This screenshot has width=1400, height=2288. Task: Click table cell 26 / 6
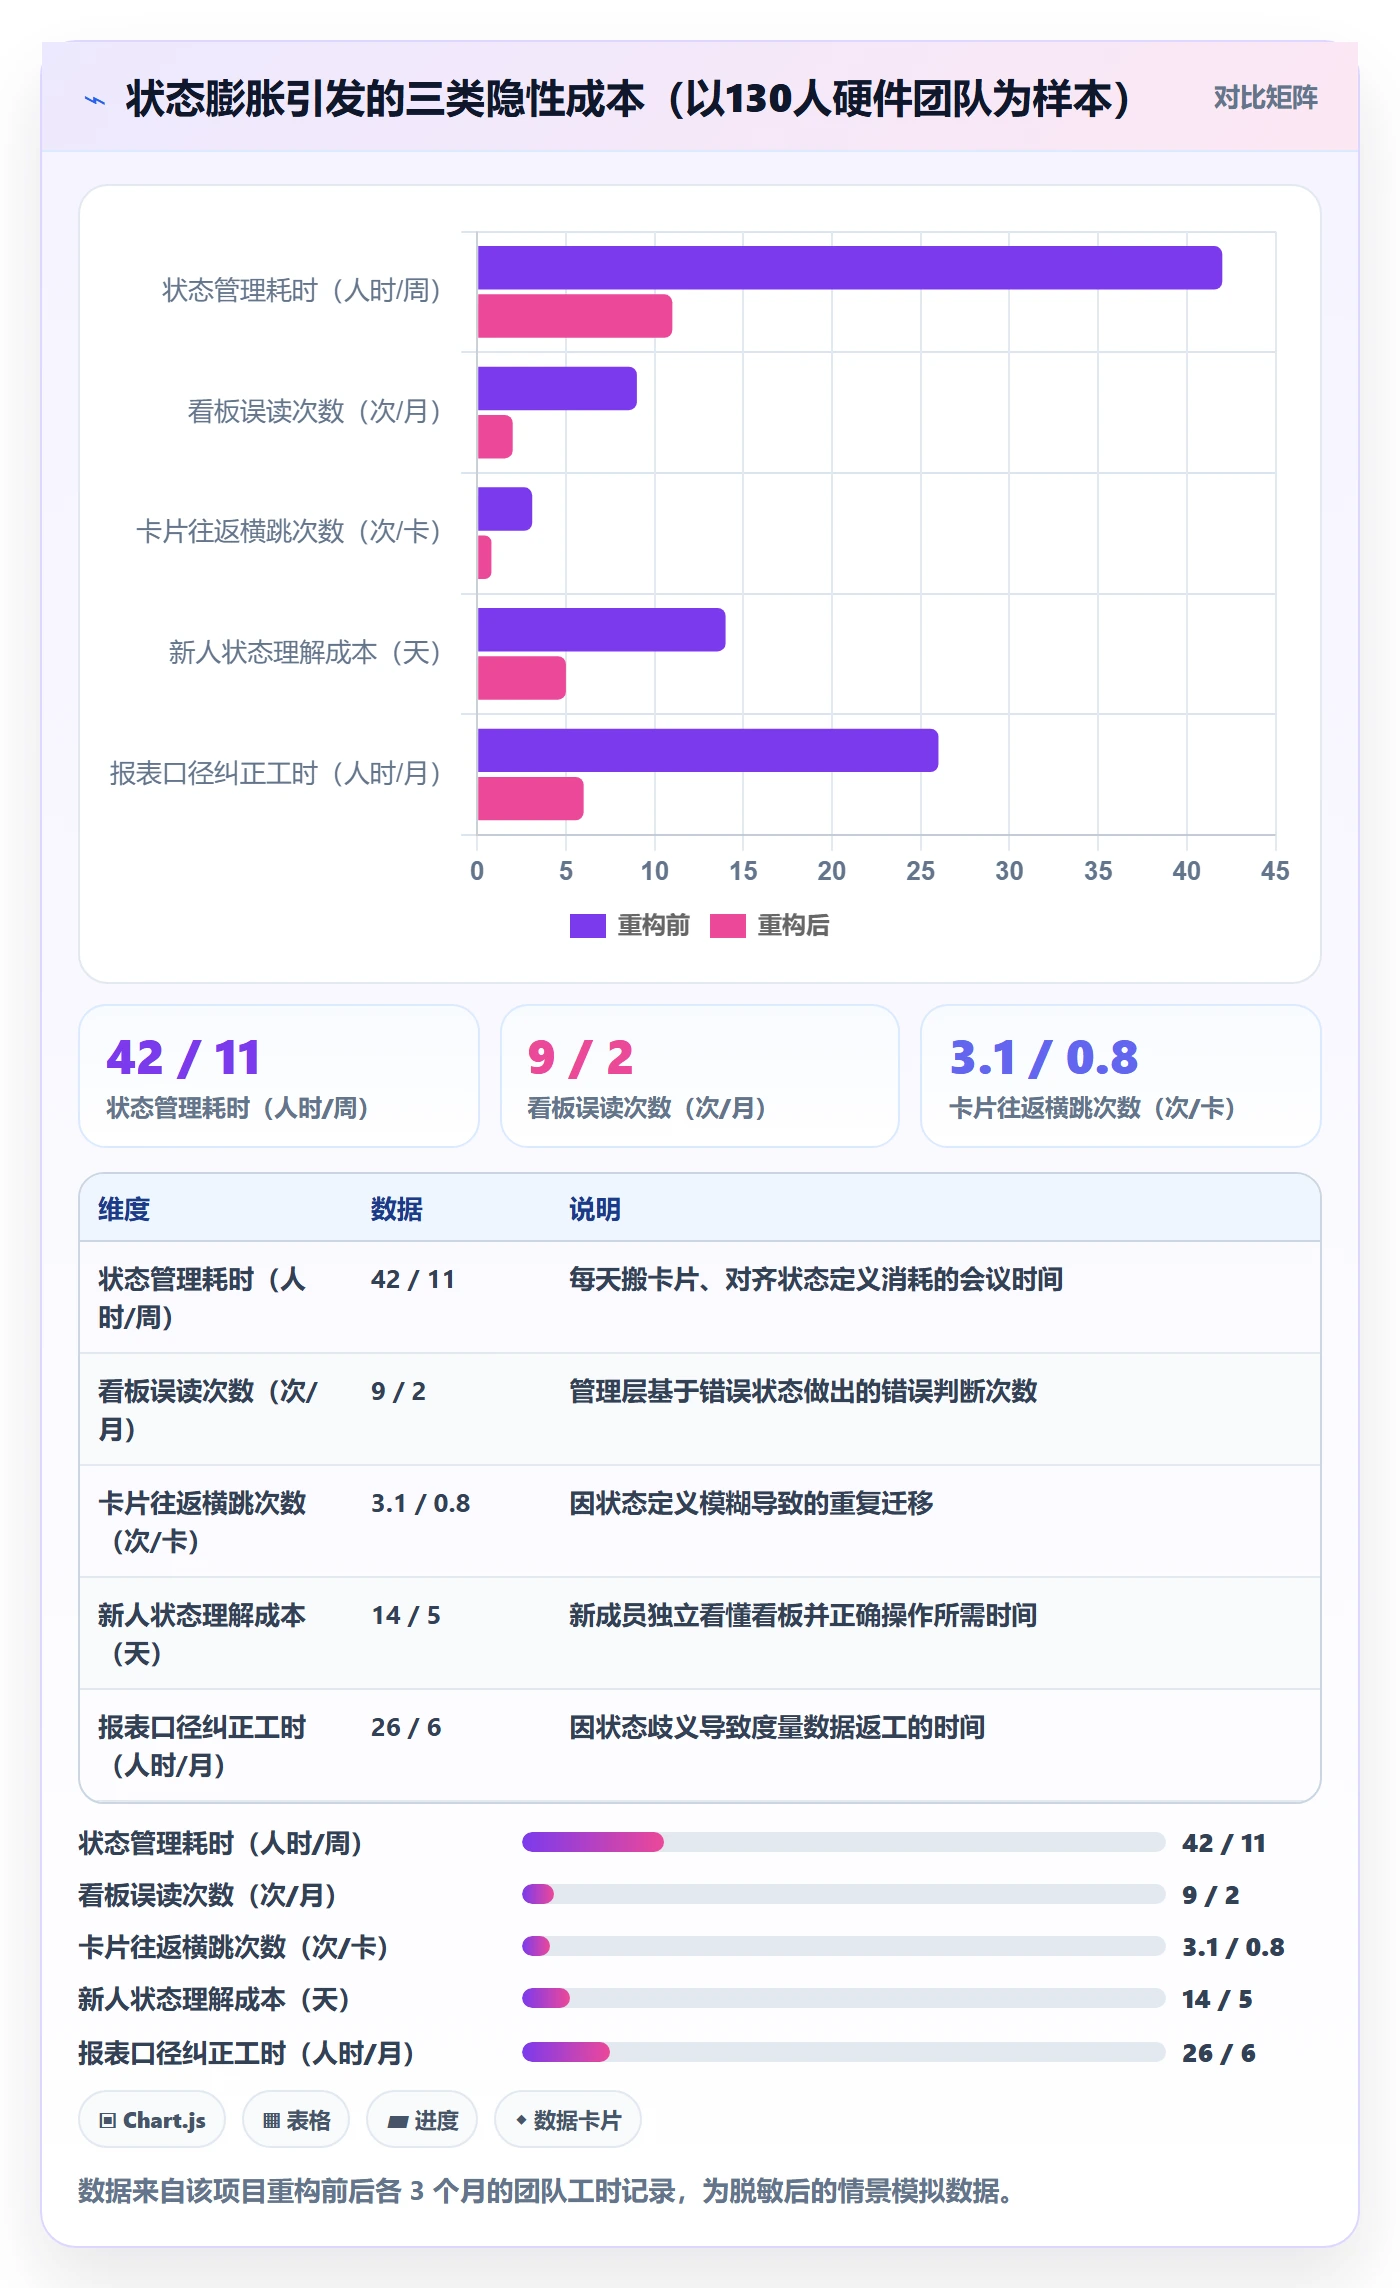(x=406, y=1727)
